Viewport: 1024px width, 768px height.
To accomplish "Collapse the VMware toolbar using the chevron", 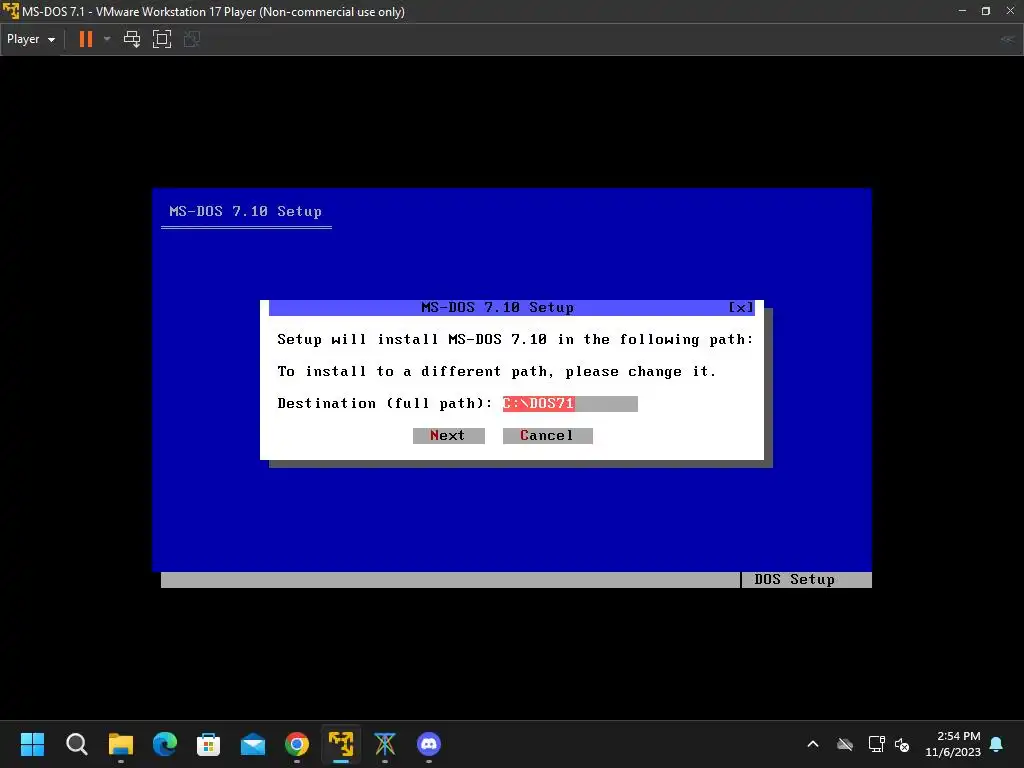I will [x=1008, y=39].
